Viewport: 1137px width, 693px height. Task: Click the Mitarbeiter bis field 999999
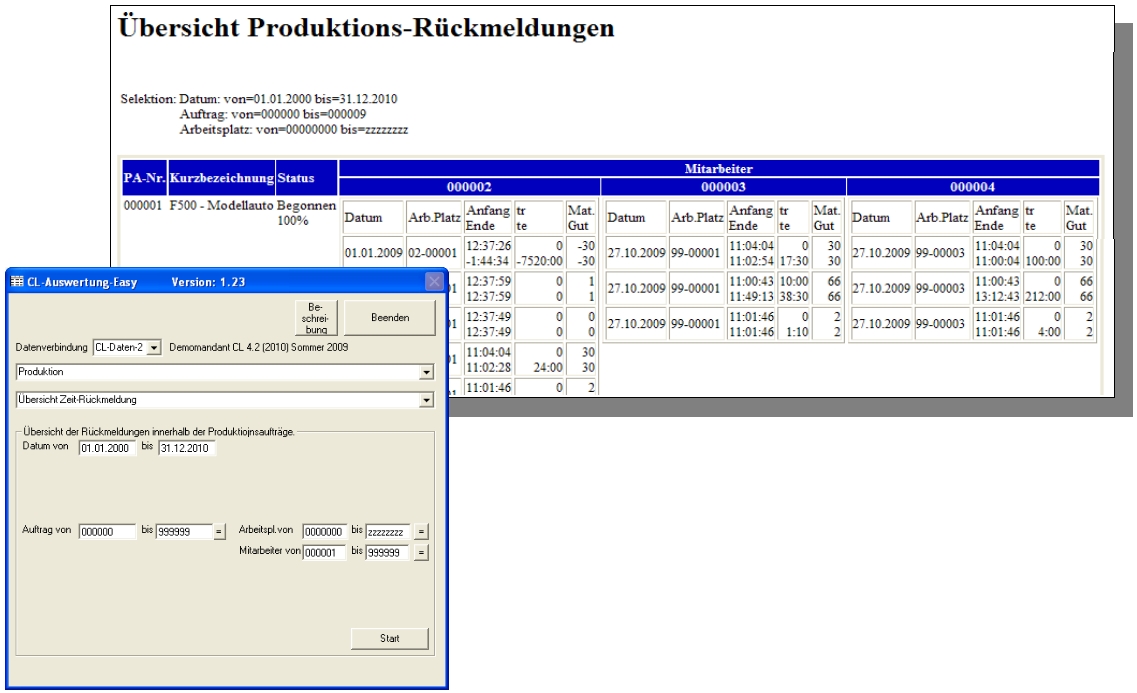point(388,552)
